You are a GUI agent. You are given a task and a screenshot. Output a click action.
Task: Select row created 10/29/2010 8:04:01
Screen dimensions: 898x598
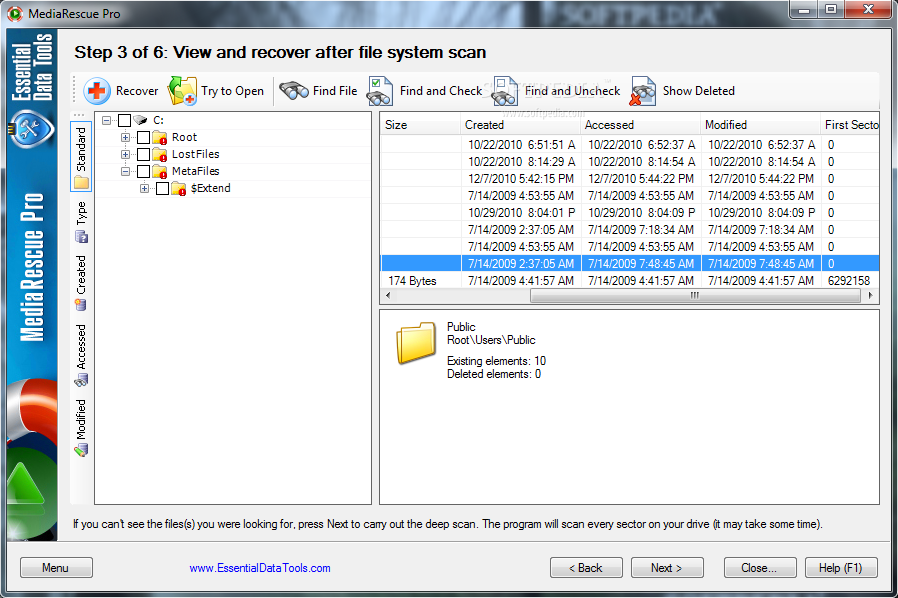click(x=630, y=213)
